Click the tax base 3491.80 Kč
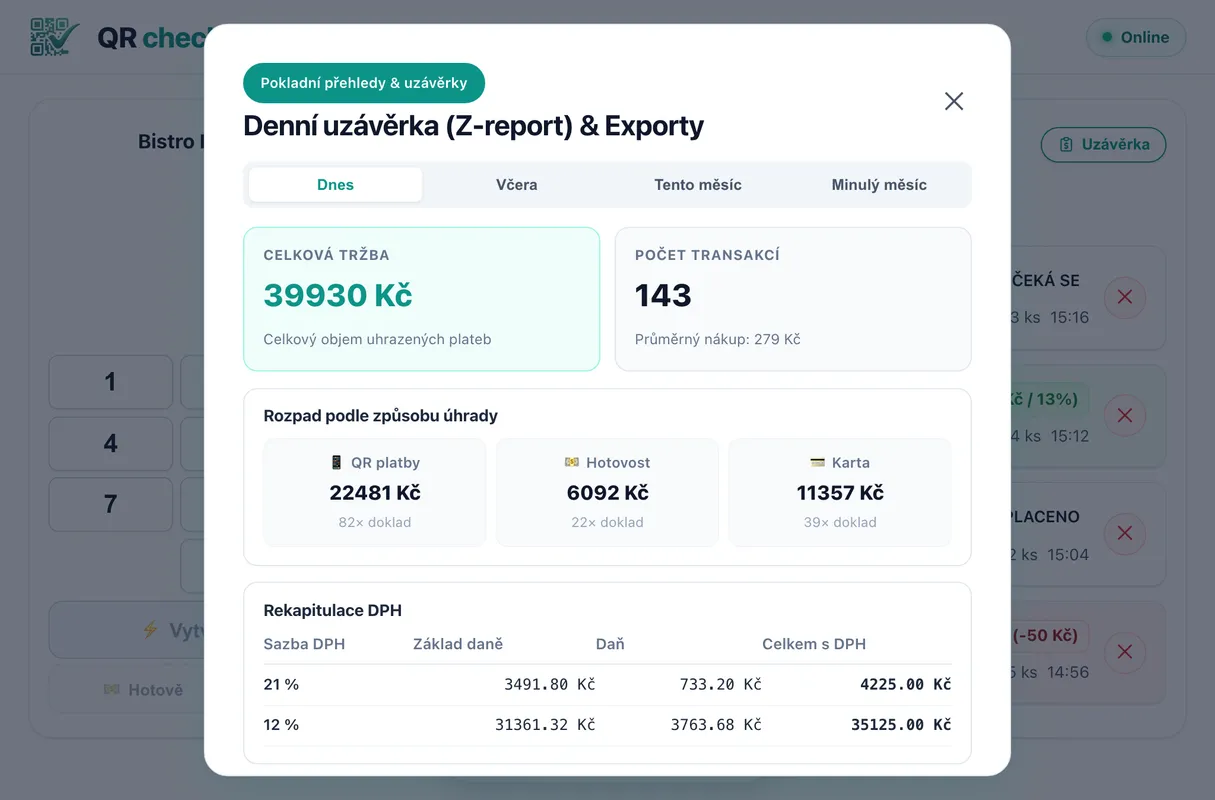Viewport: 1215px width, 800px height. [549, 685]
